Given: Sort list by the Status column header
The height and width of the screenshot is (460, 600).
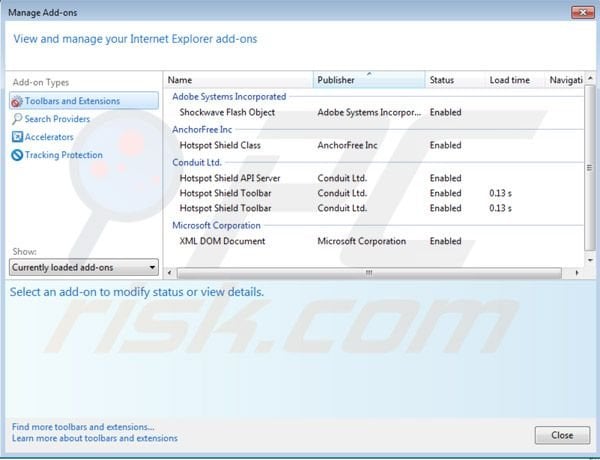Looking at the screenshot, I should click(x=455, y=80).
